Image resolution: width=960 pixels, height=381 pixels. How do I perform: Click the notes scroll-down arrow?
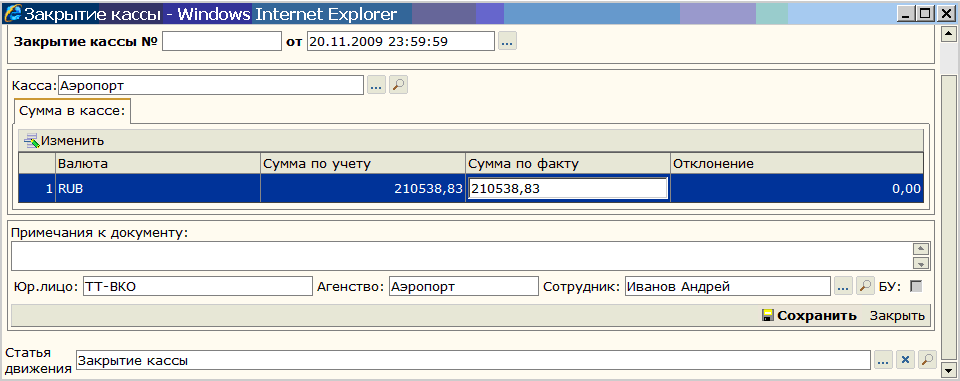[x=921, y=263]
